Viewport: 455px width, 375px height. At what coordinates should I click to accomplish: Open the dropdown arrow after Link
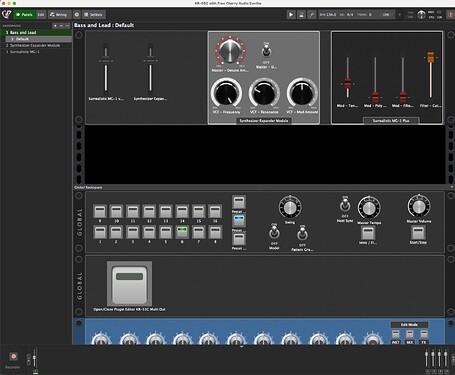point(400,15)
